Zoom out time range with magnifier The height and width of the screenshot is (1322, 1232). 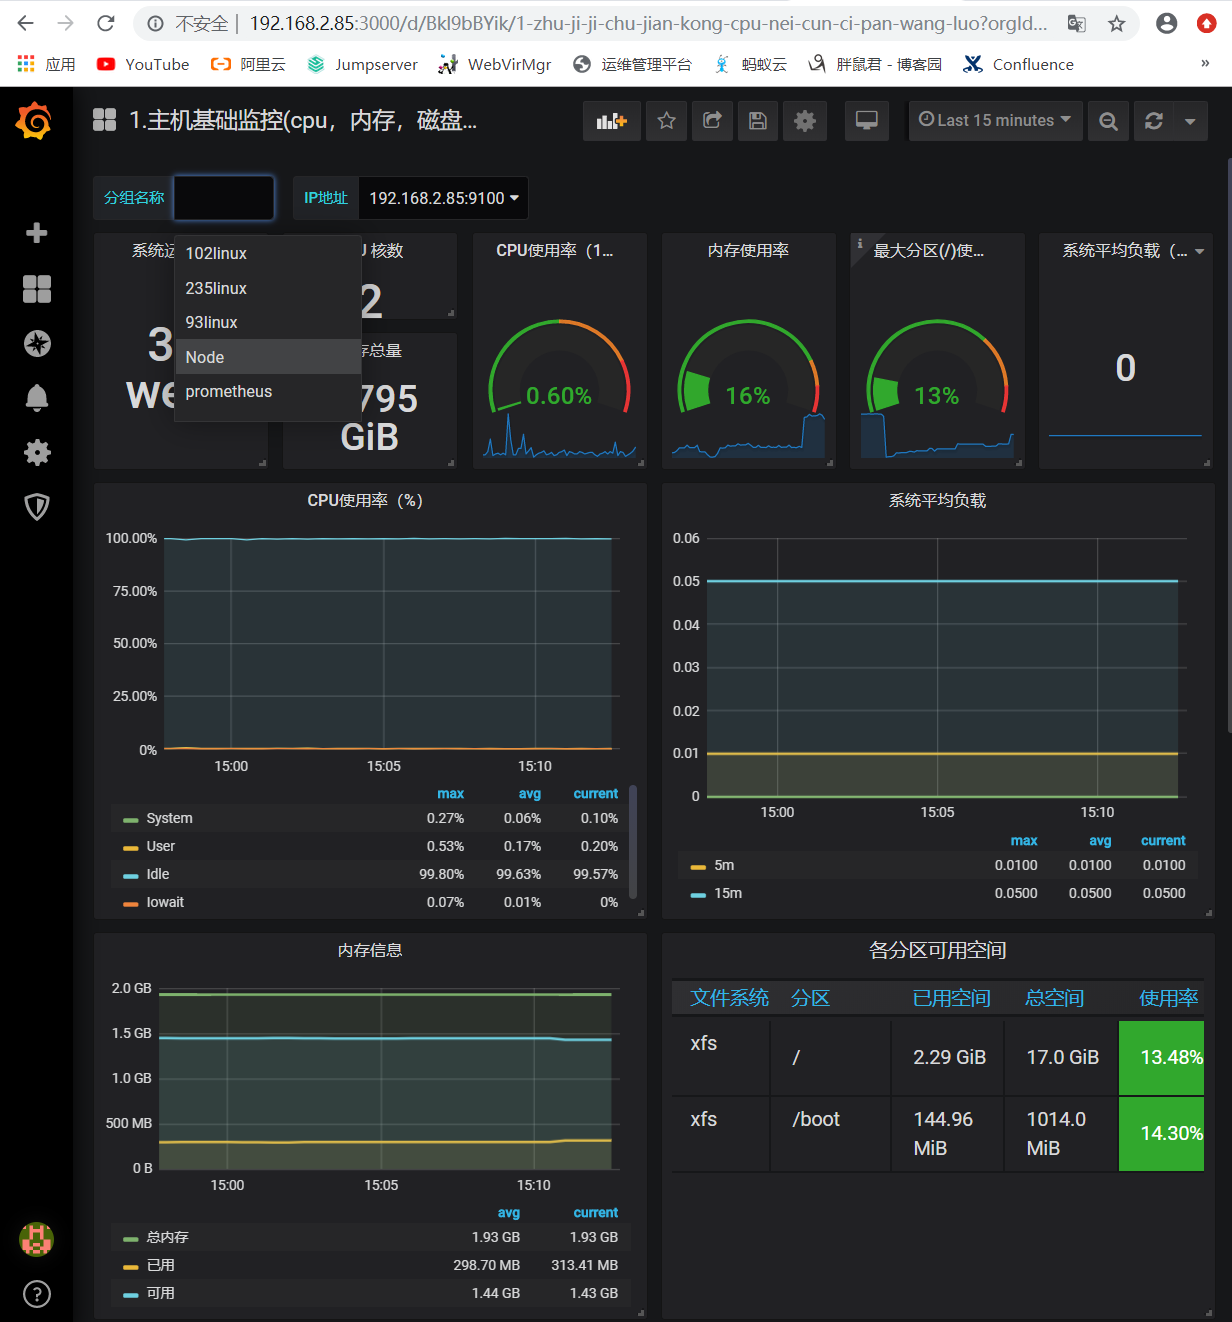pos(1108,121)
